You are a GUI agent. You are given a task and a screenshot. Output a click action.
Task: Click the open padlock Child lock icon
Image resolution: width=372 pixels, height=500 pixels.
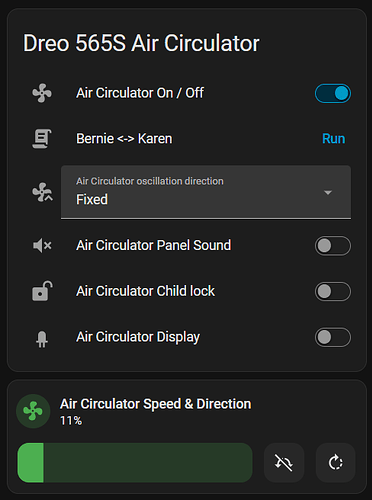click(x=42, y=291)
